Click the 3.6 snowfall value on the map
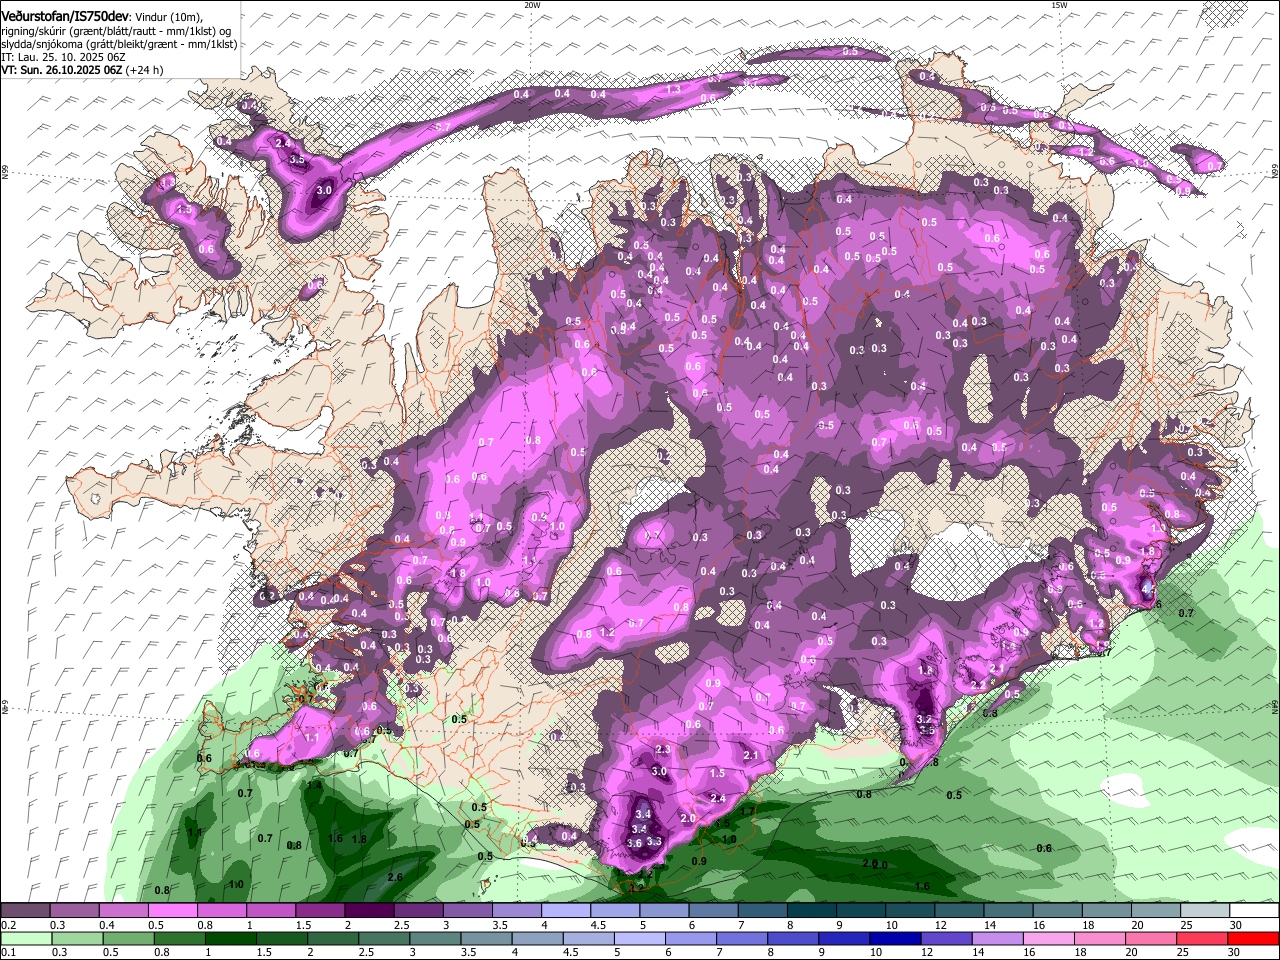The height and width of the screenshot is (960, 1280). 634,843
